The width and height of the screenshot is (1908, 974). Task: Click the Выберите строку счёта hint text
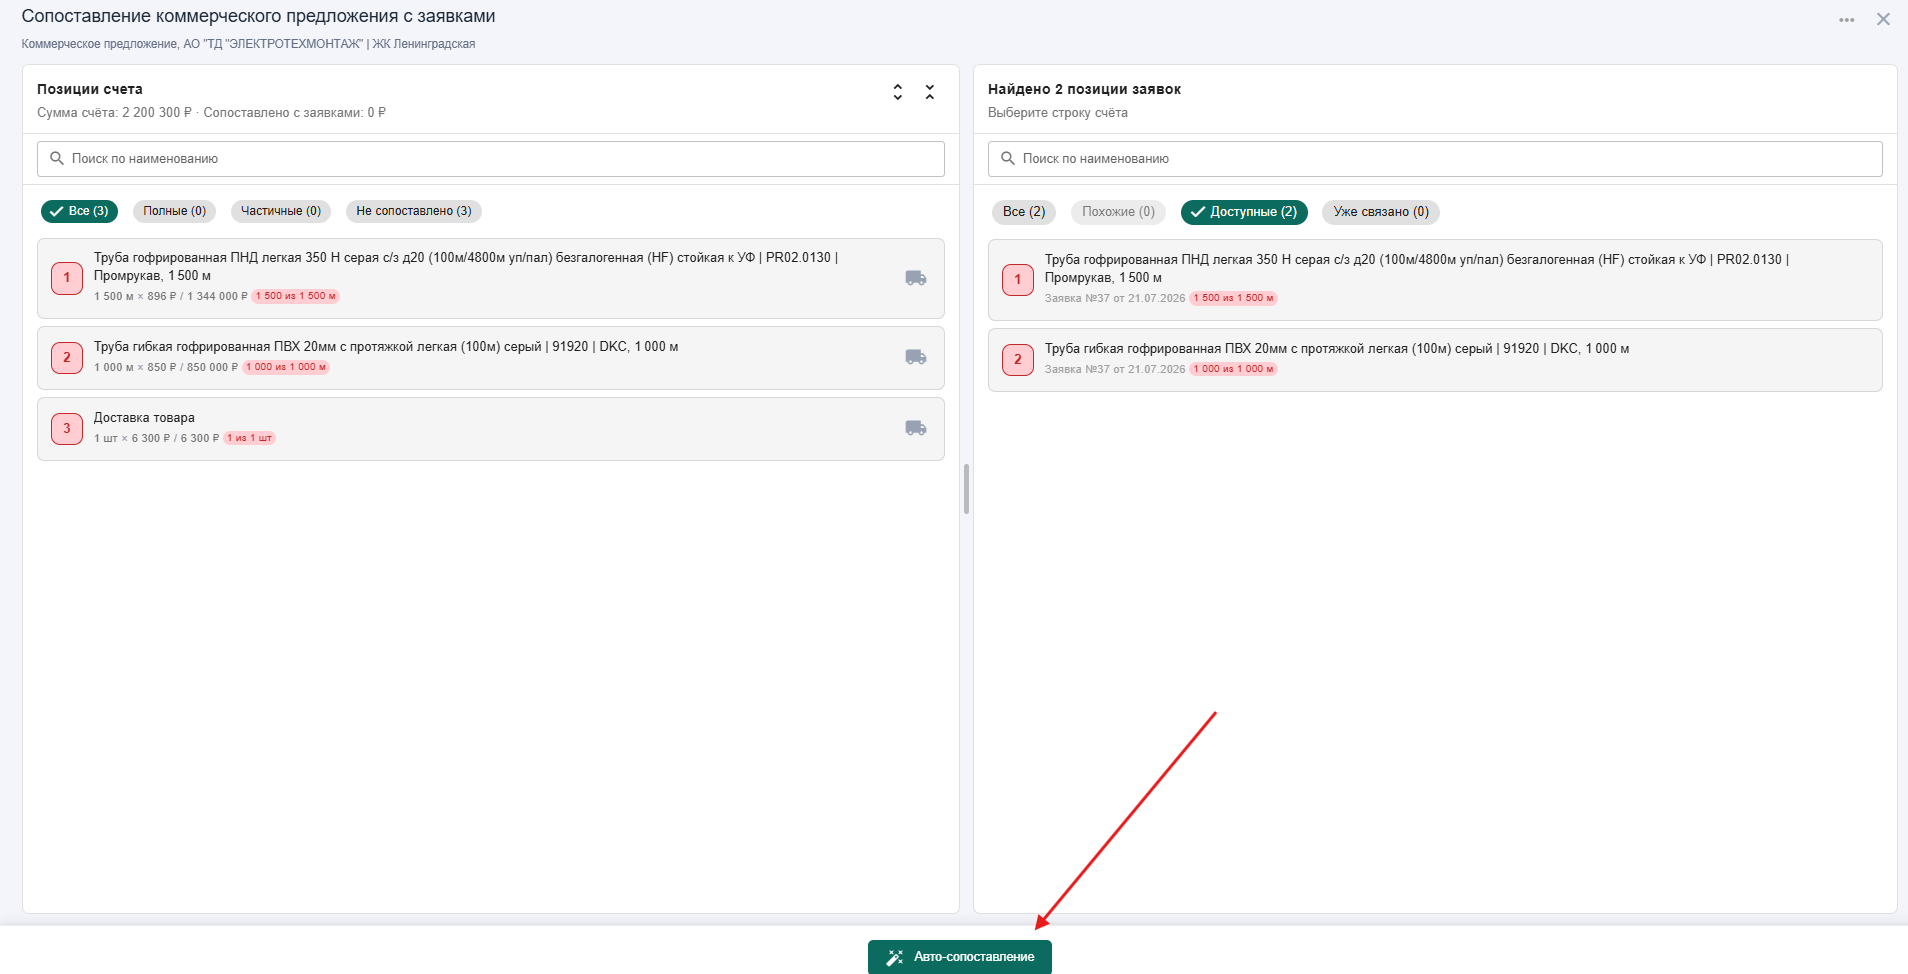1058,113
